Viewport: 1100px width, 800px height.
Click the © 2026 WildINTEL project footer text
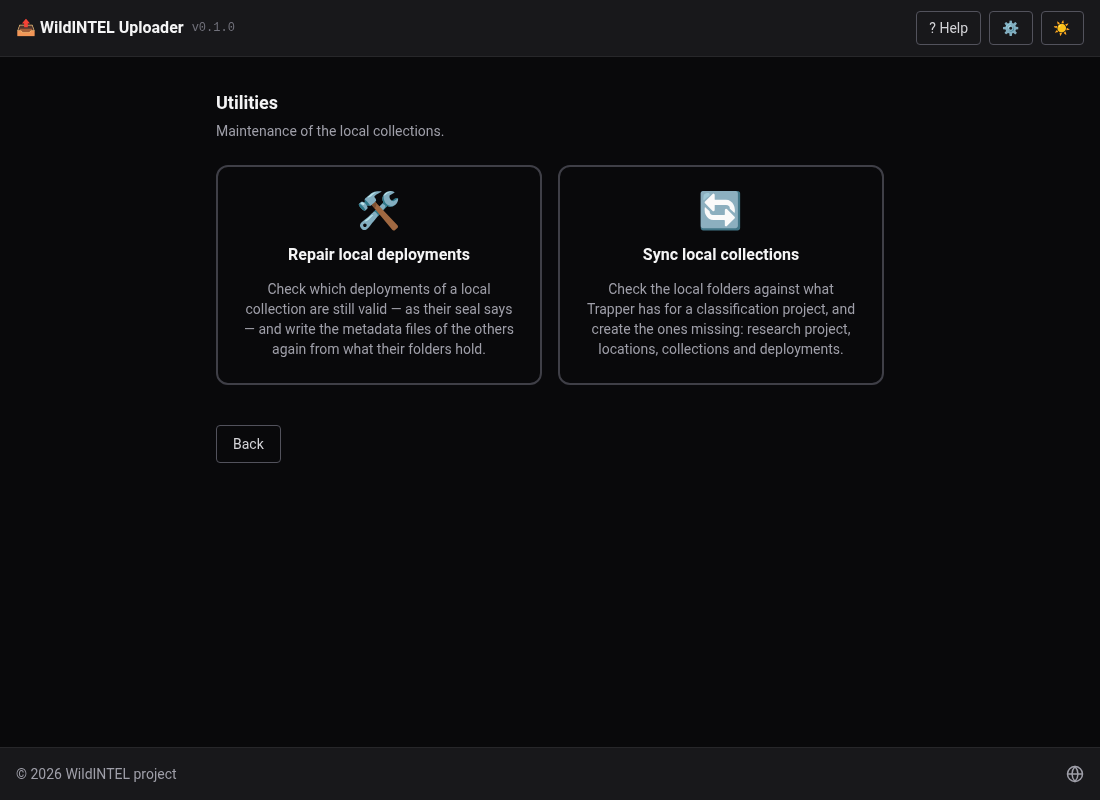click(96, 774)
